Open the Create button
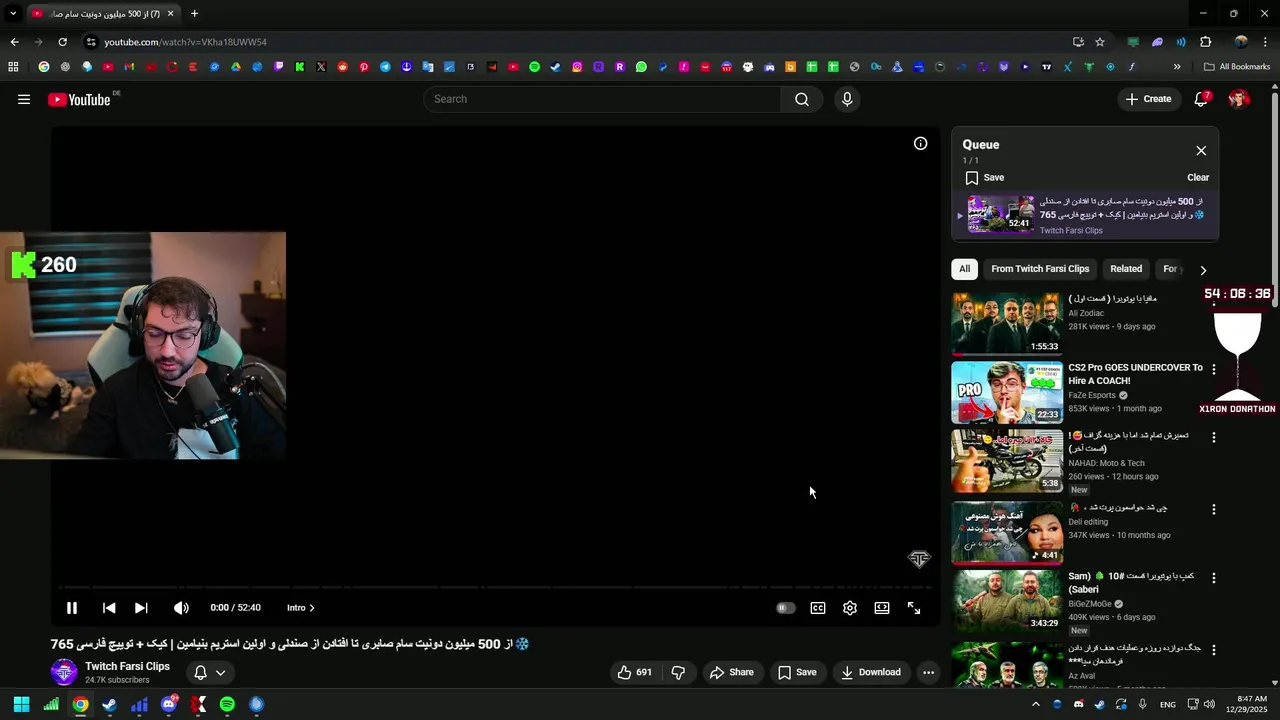Image resolution: width=1280 pixels, height=720 pixels. pos(1148,99)
